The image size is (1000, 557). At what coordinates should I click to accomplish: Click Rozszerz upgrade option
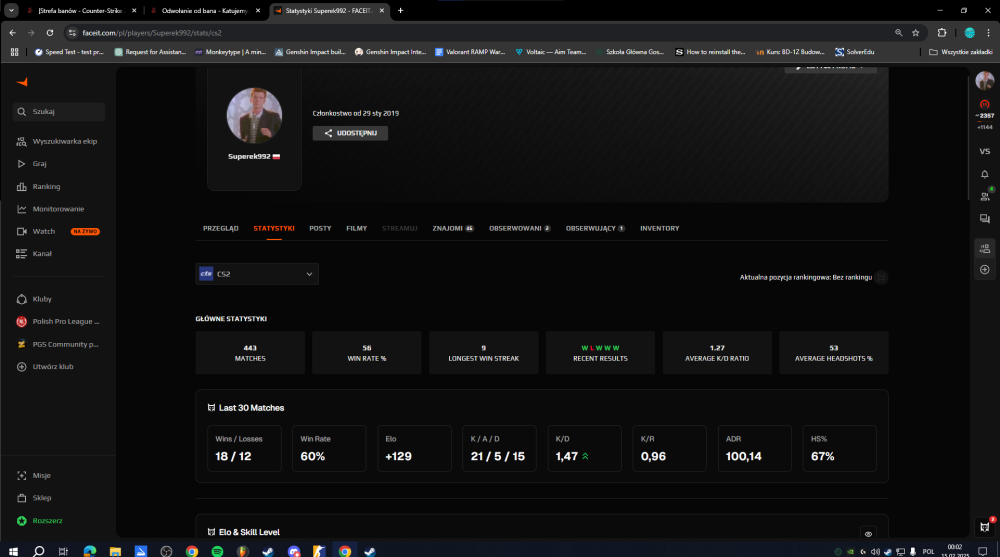pyautogui.click(x=40, y=521)
